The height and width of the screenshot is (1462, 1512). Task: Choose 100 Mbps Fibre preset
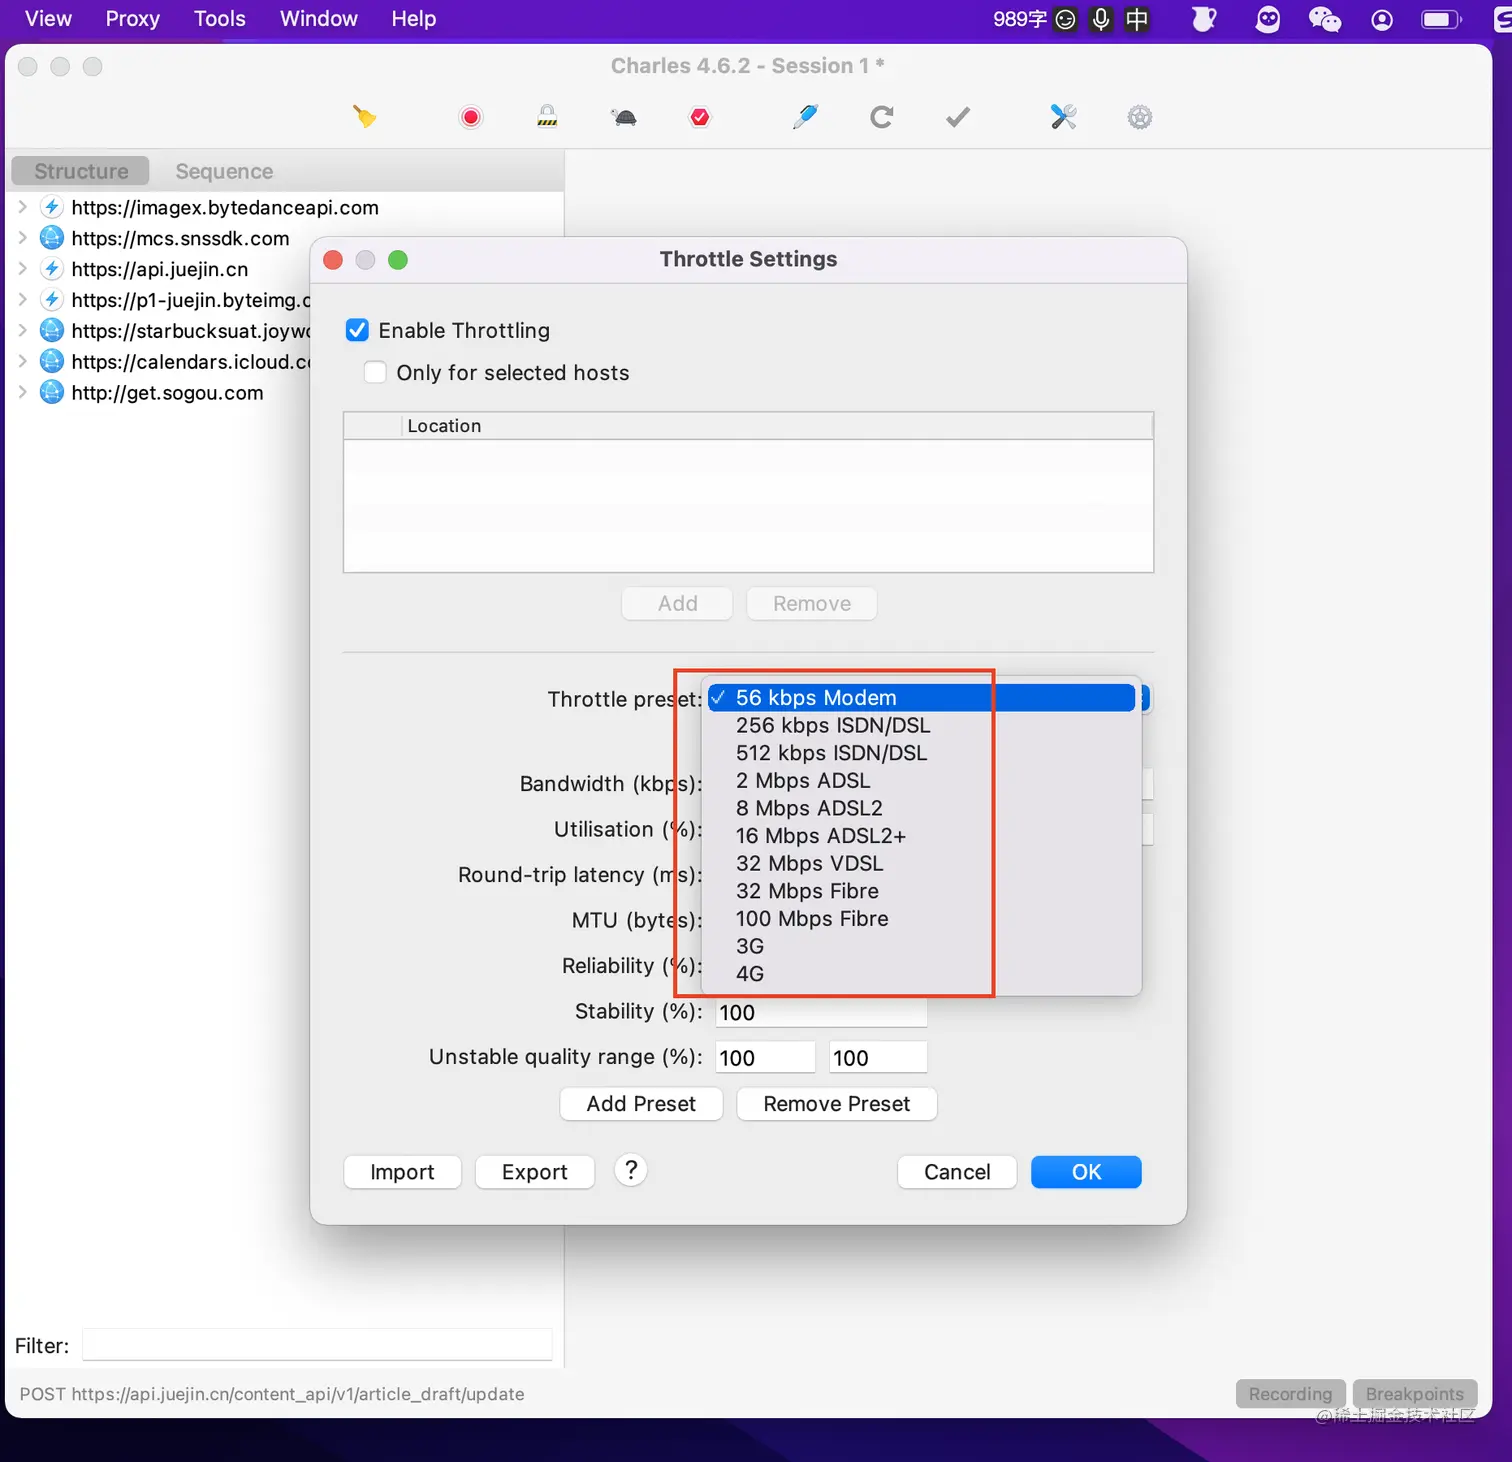tap(921, 918)
